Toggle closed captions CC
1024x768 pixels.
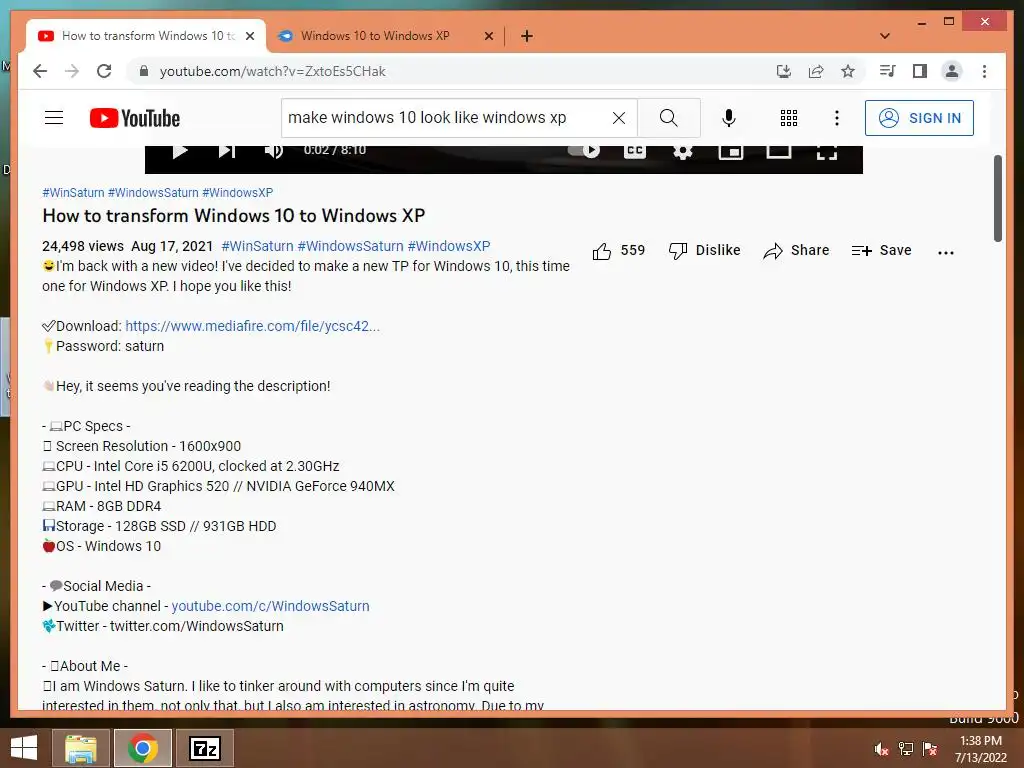pyautogui.click(x=634, y=152)
